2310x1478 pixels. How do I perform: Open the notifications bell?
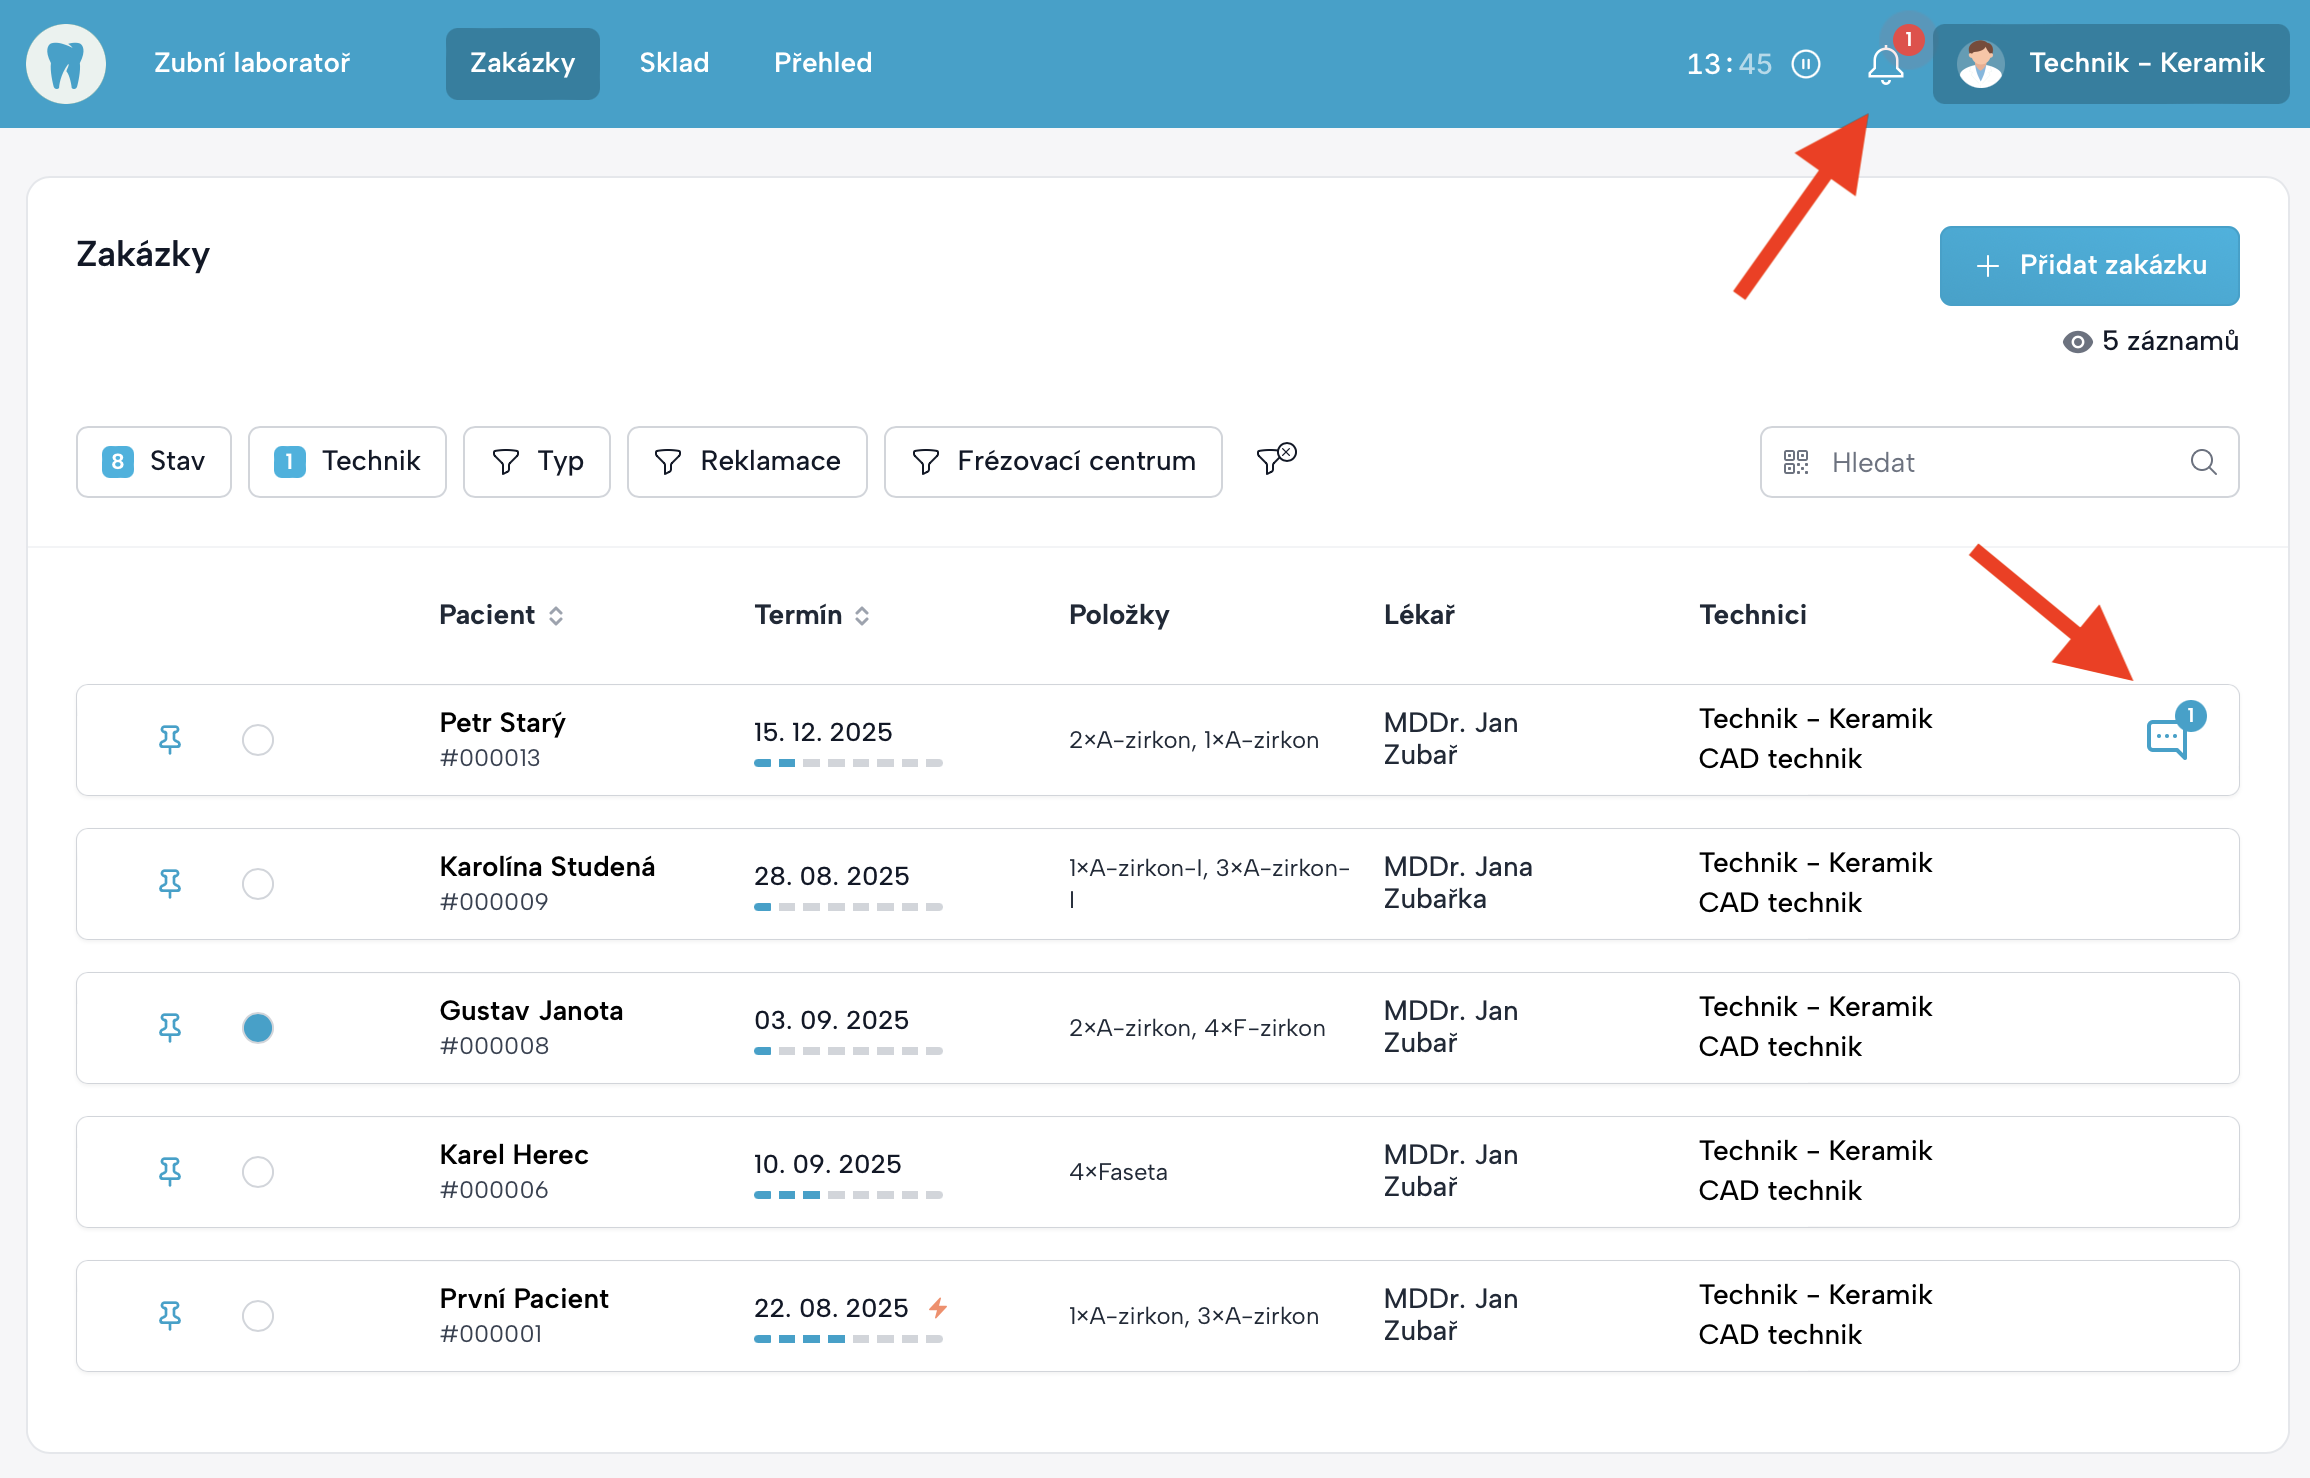point(1885,65)
